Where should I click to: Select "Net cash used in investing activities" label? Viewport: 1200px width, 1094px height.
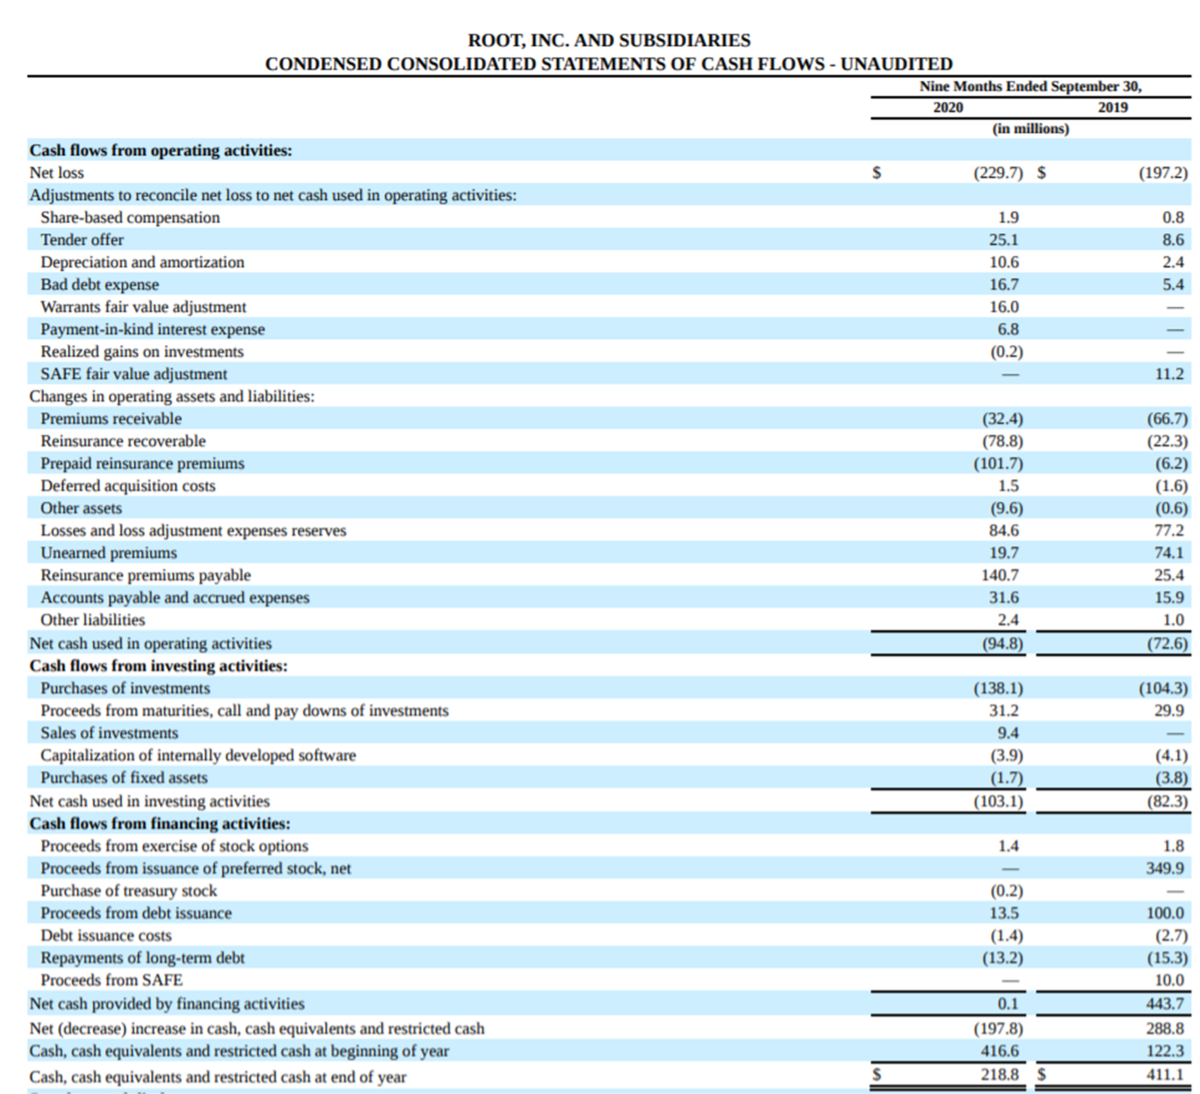click(x=150, y=801)
